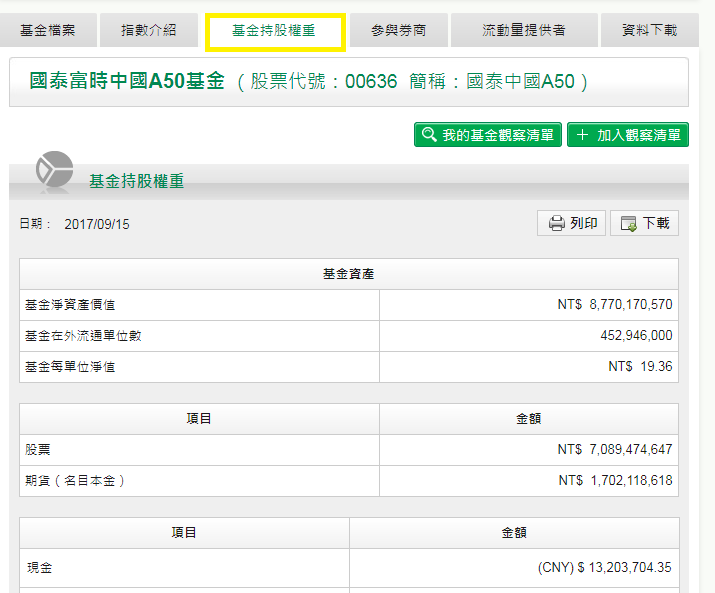The width and height of the screenshot is (715, 593).
Task: Click the printer icon next to 列印
Action: [x=556, y=224]
